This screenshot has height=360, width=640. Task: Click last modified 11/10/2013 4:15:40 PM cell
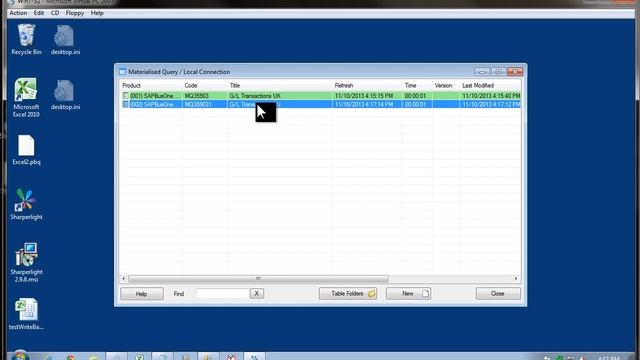point(491,96)
